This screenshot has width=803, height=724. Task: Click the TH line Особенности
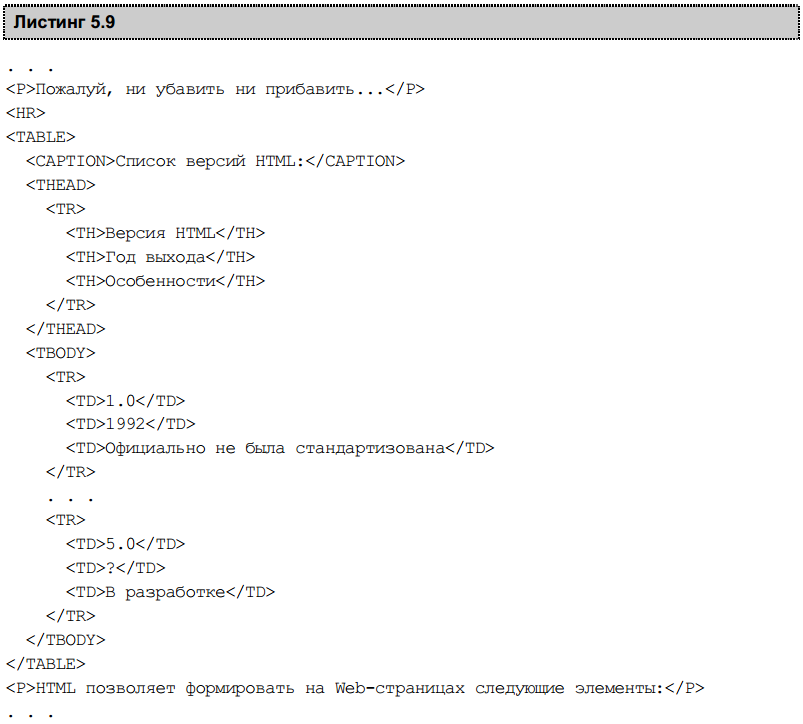click(165, 281)
